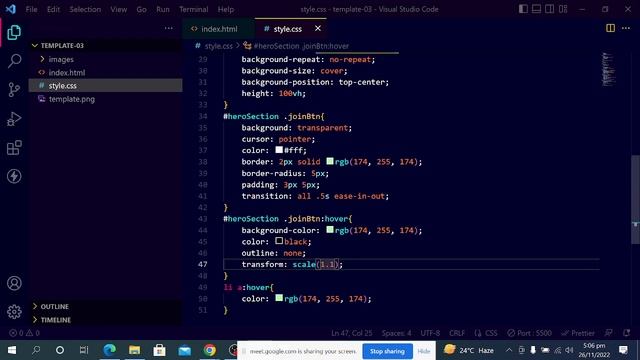Open the Search view in activity bar
The image size is (640, 360).
14,61
